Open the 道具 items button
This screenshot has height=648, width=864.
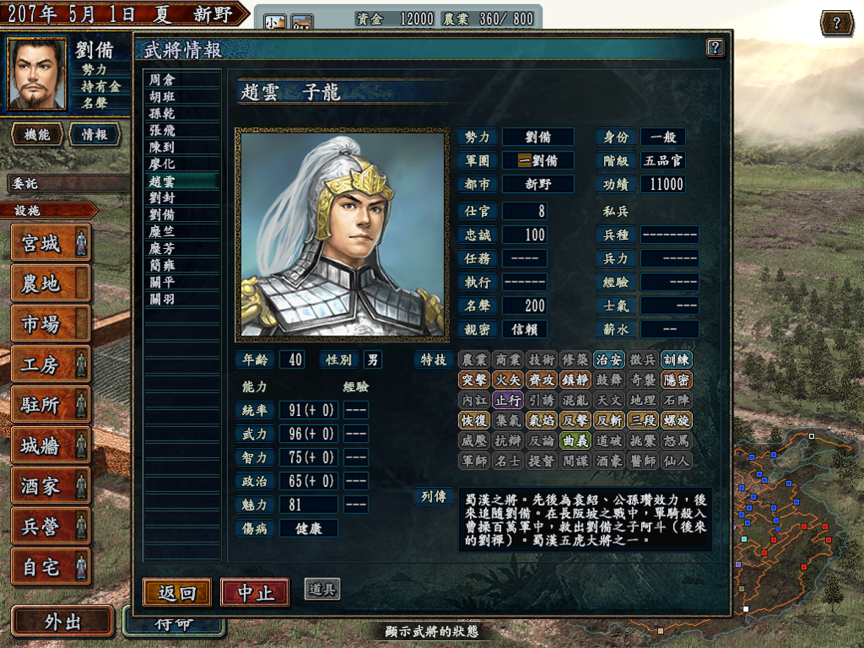coord(322,590)
